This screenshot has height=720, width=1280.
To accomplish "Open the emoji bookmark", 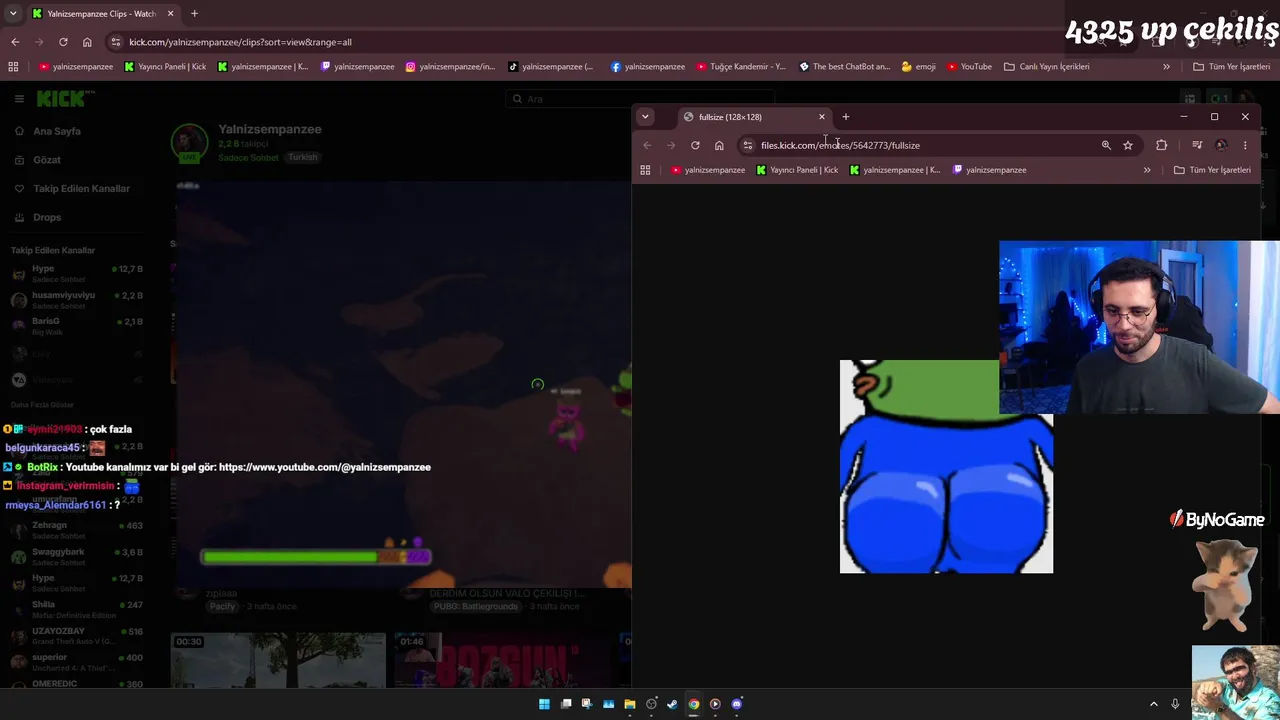I will (x=919, y=67).
